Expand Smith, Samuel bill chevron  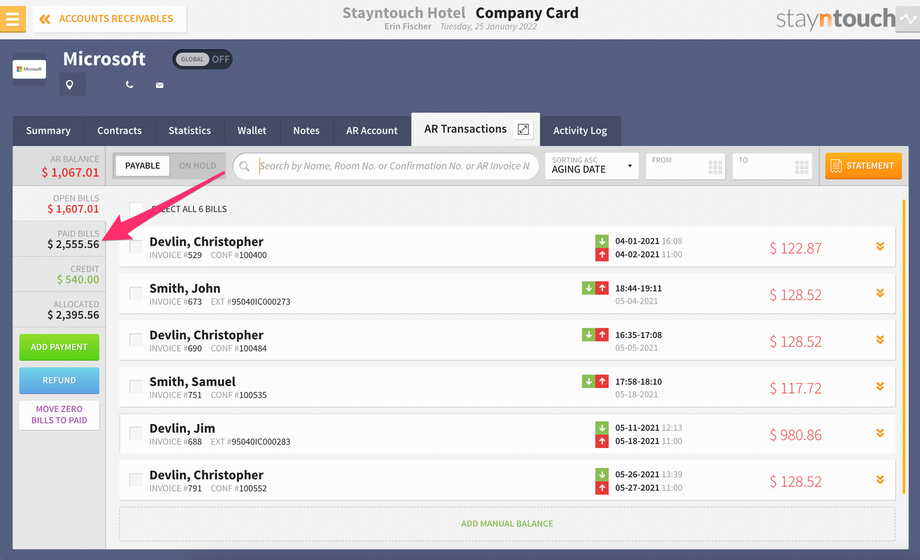click(880, 386)
